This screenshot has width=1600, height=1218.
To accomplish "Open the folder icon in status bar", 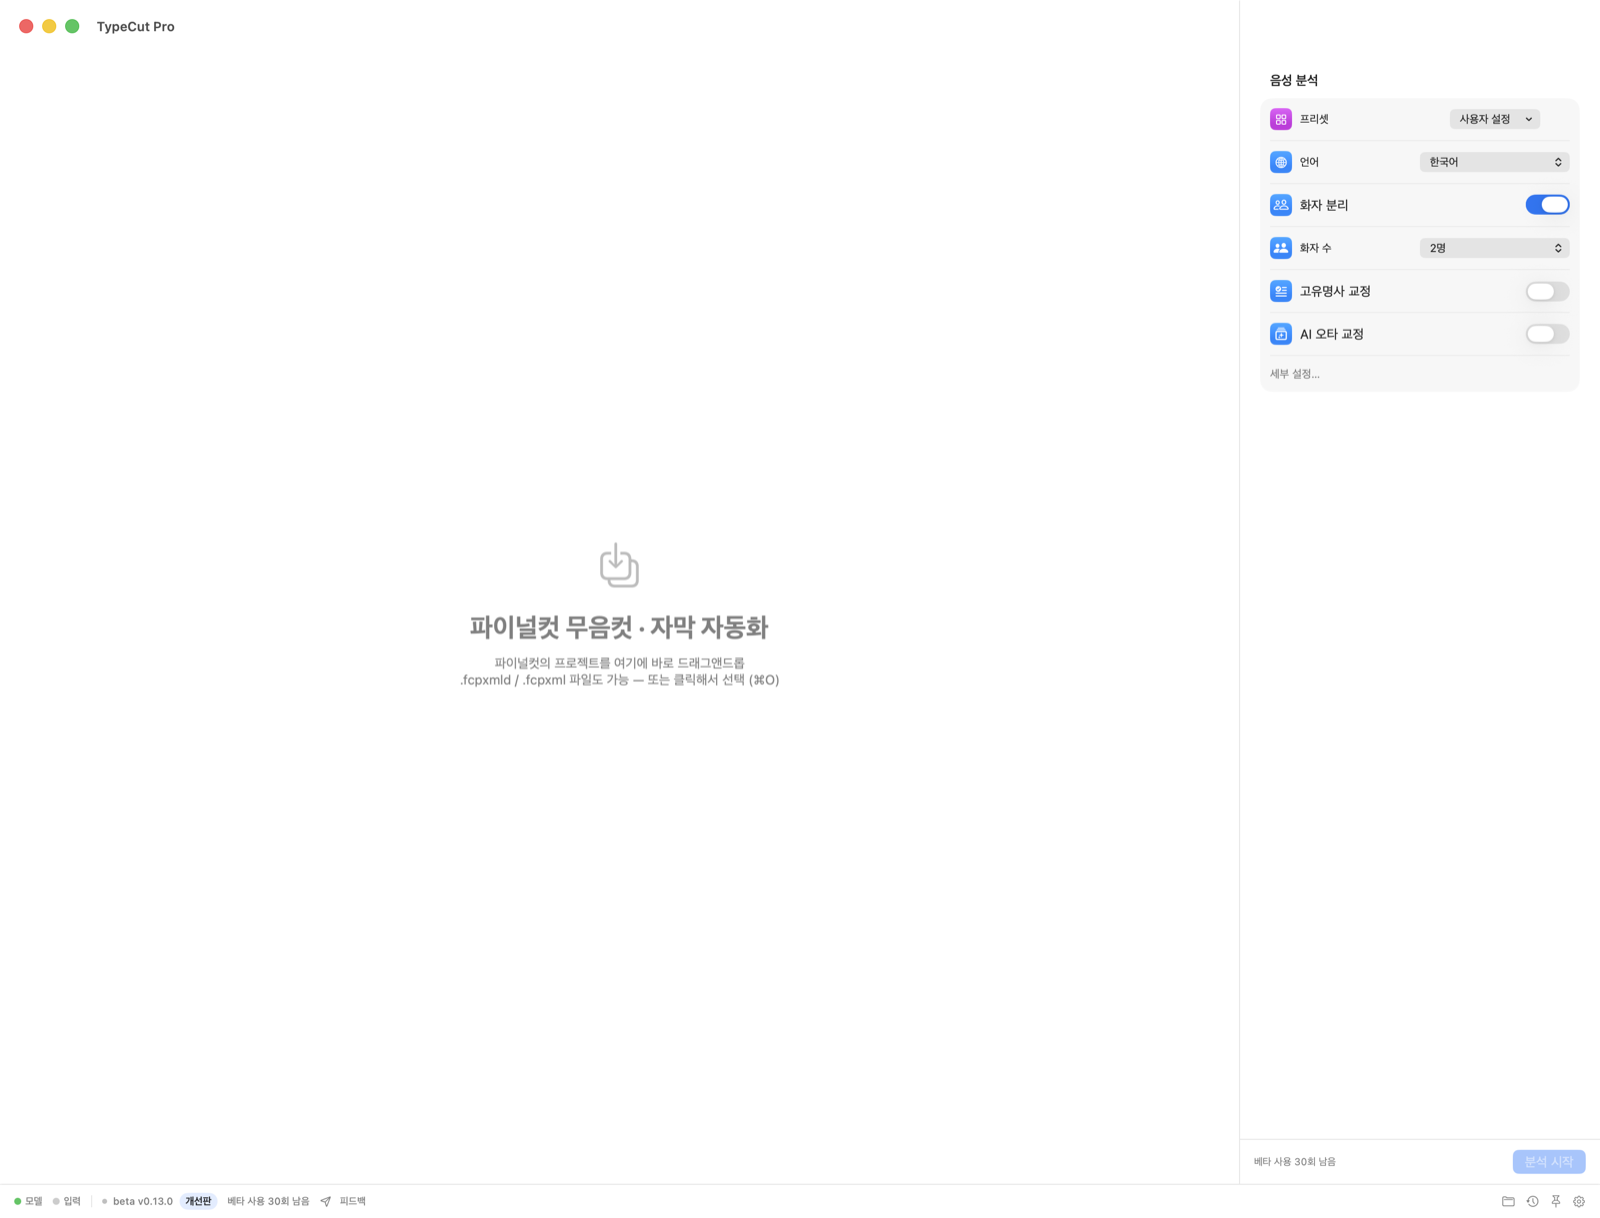I will [1508, 1201].
